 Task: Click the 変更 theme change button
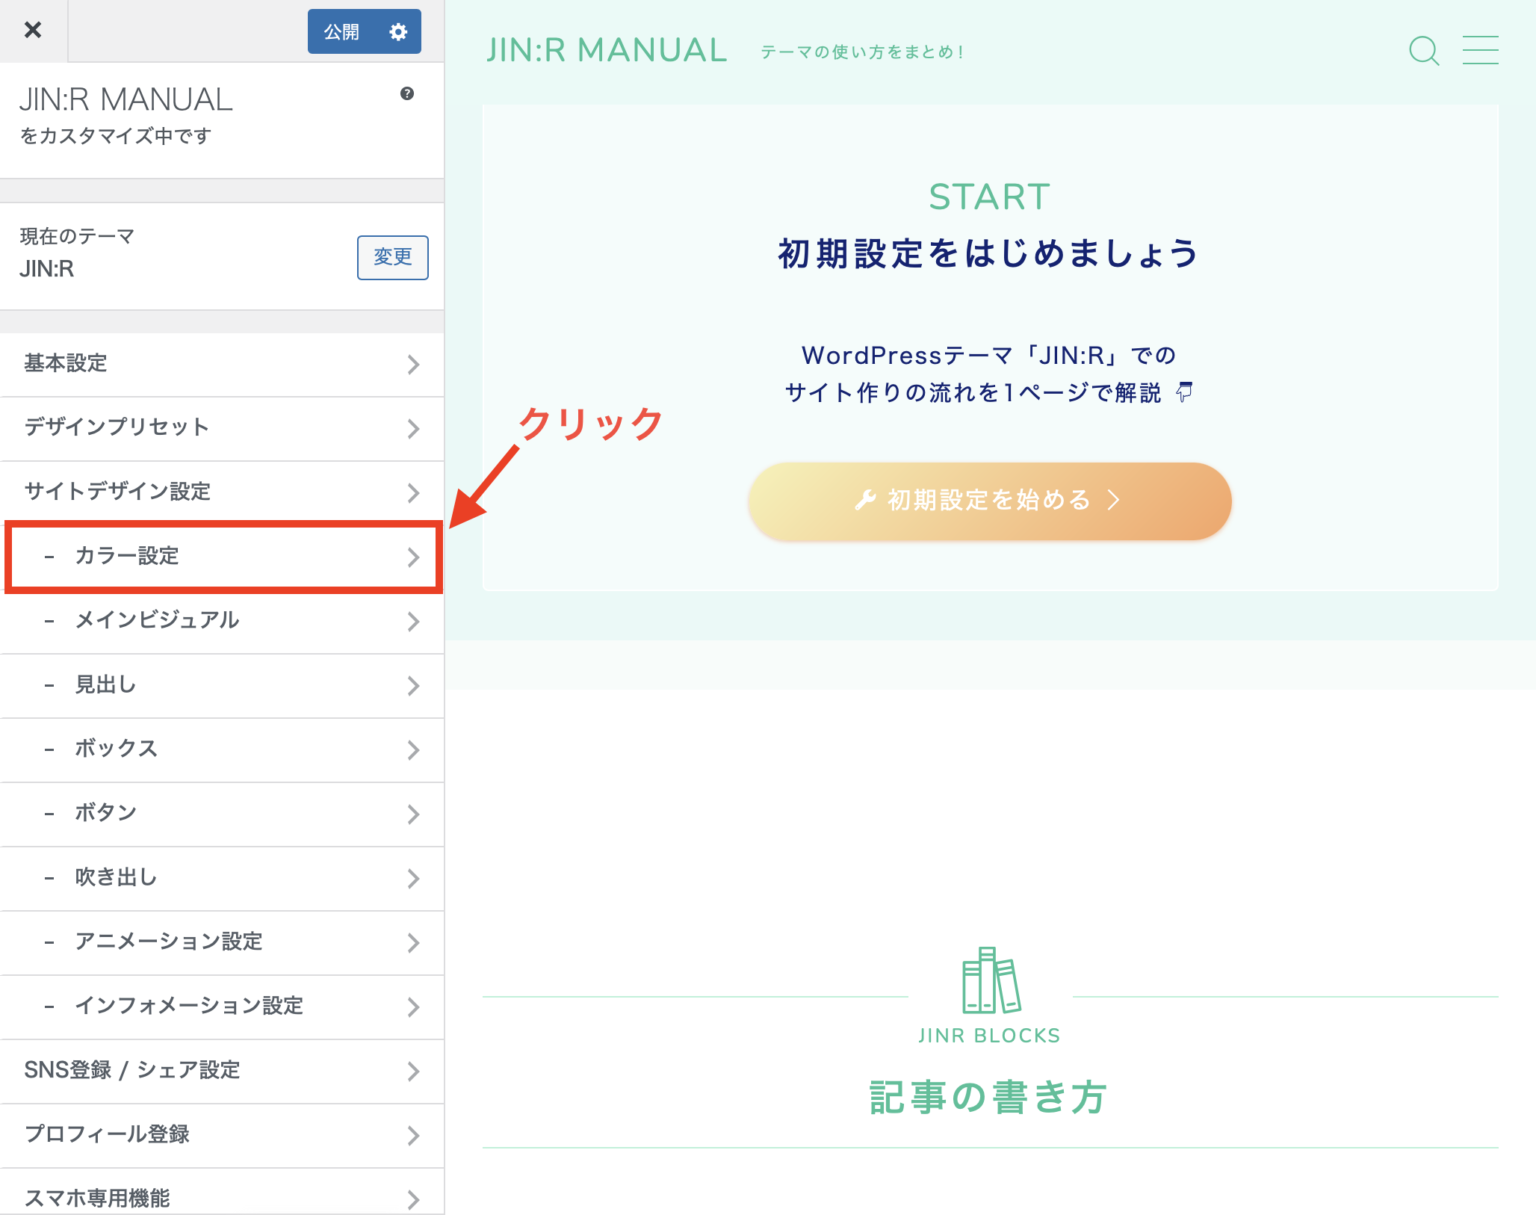pos(392,258)
